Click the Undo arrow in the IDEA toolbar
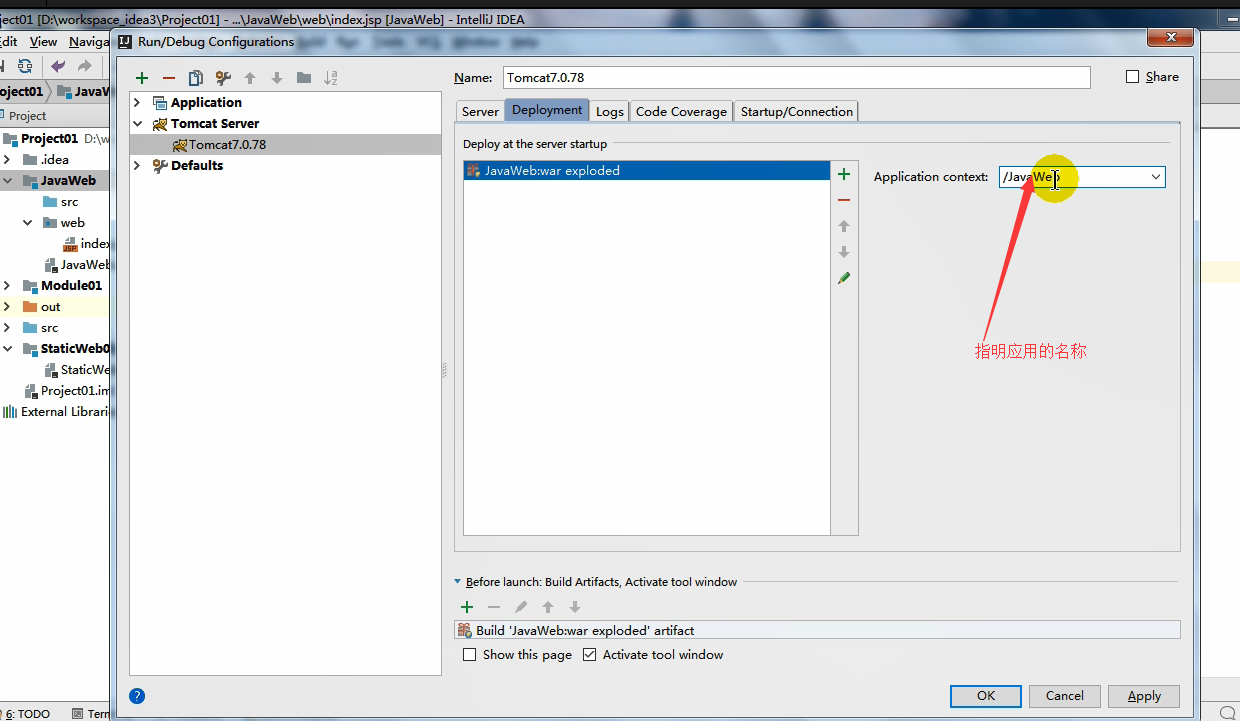 pos(58,66)
